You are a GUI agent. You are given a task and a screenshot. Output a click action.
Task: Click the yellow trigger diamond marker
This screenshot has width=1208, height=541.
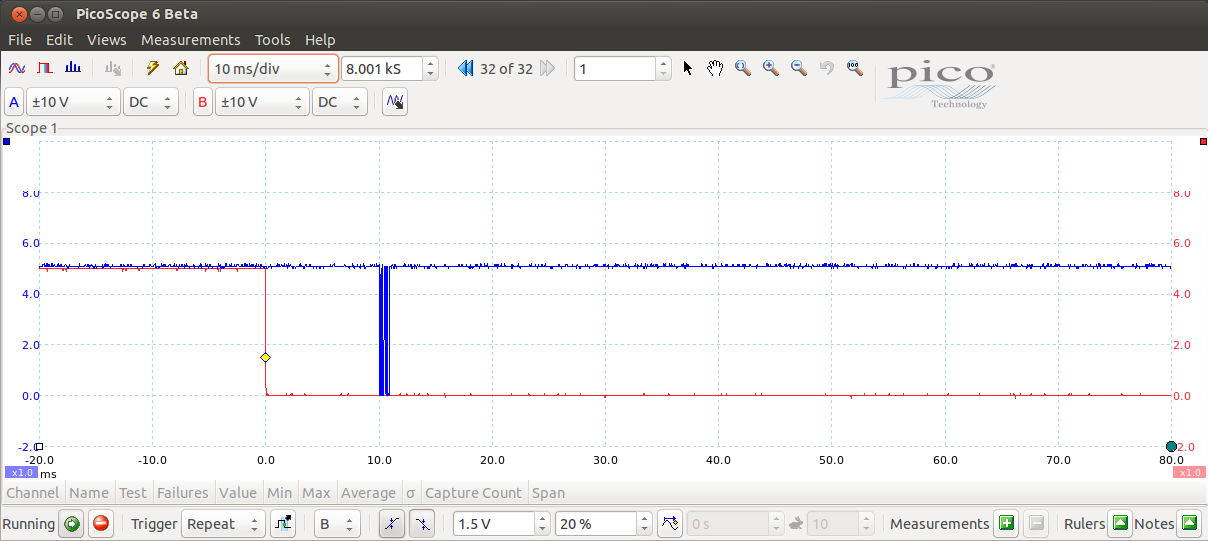[x=265, y=357]
